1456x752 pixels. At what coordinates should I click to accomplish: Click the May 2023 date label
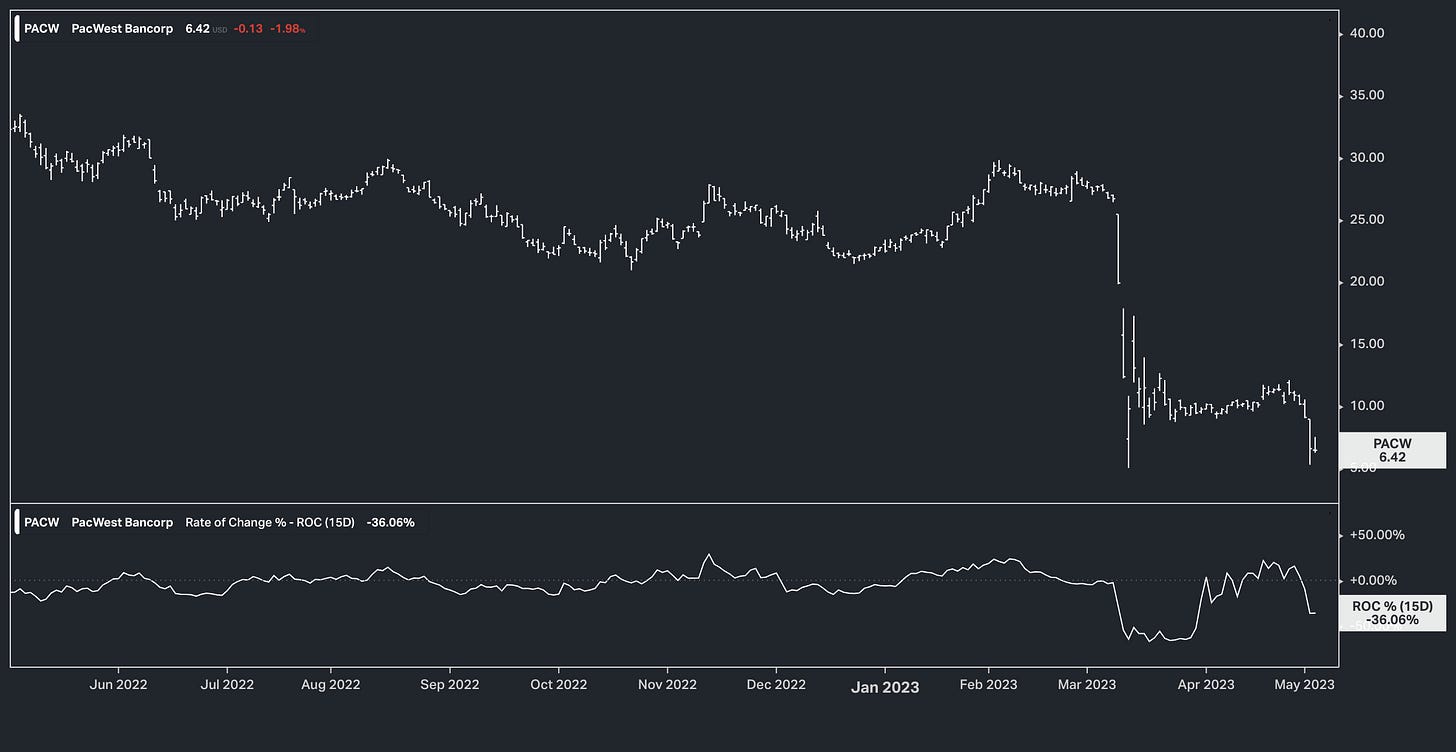(1304, 684)
